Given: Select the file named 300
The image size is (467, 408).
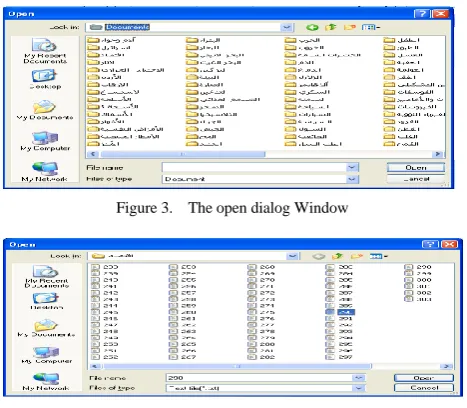Looking at the screenshot, I should point(418,280).
